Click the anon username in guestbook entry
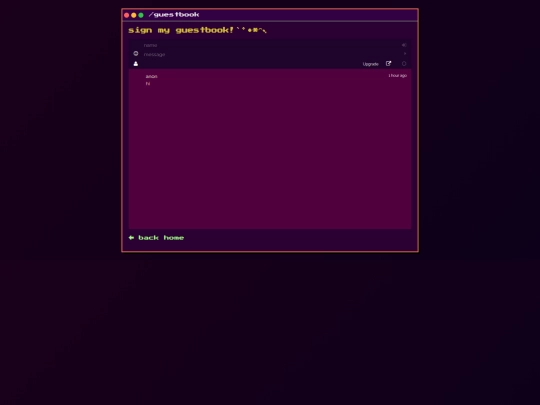Viewport: 540px width, 405px height. point(152,76)
